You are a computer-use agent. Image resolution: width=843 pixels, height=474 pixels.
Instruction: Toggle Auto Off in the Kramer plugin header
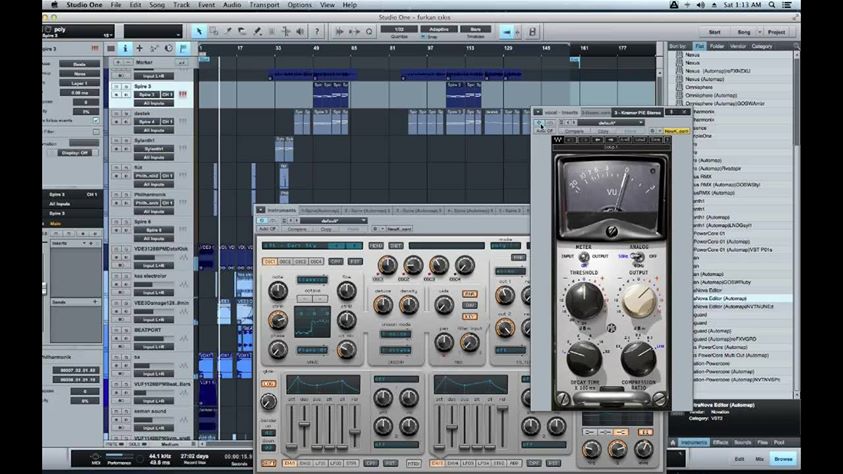tap(544, 131)
